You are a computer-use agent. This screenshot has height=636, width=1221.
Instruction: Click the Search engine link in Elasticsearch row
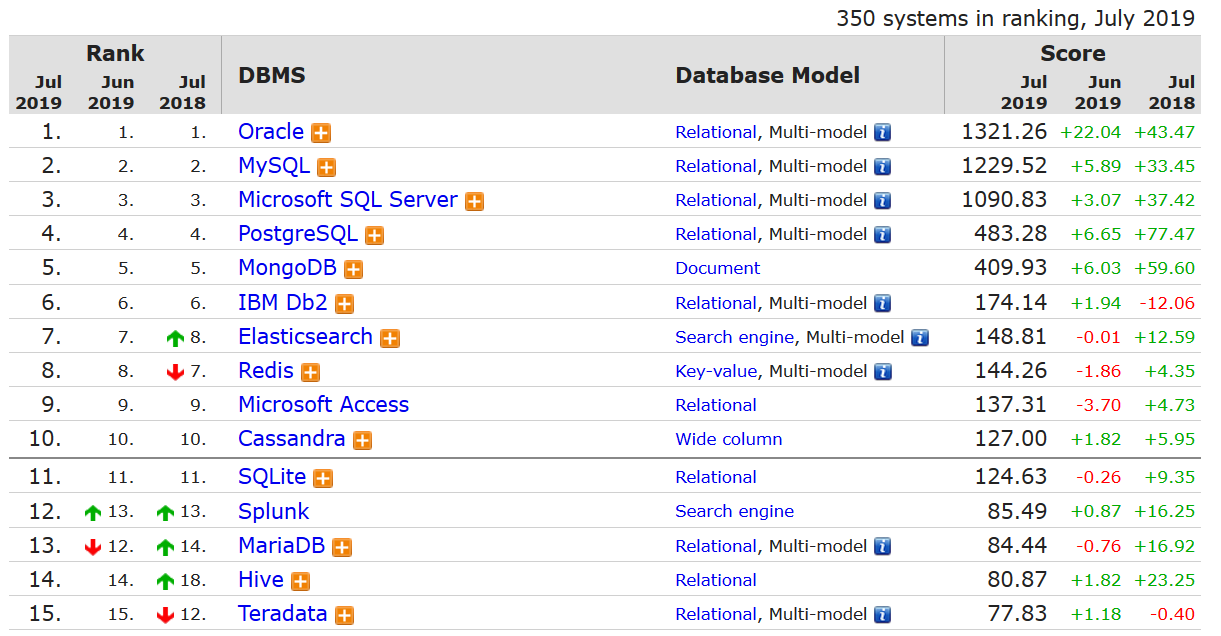735,337
